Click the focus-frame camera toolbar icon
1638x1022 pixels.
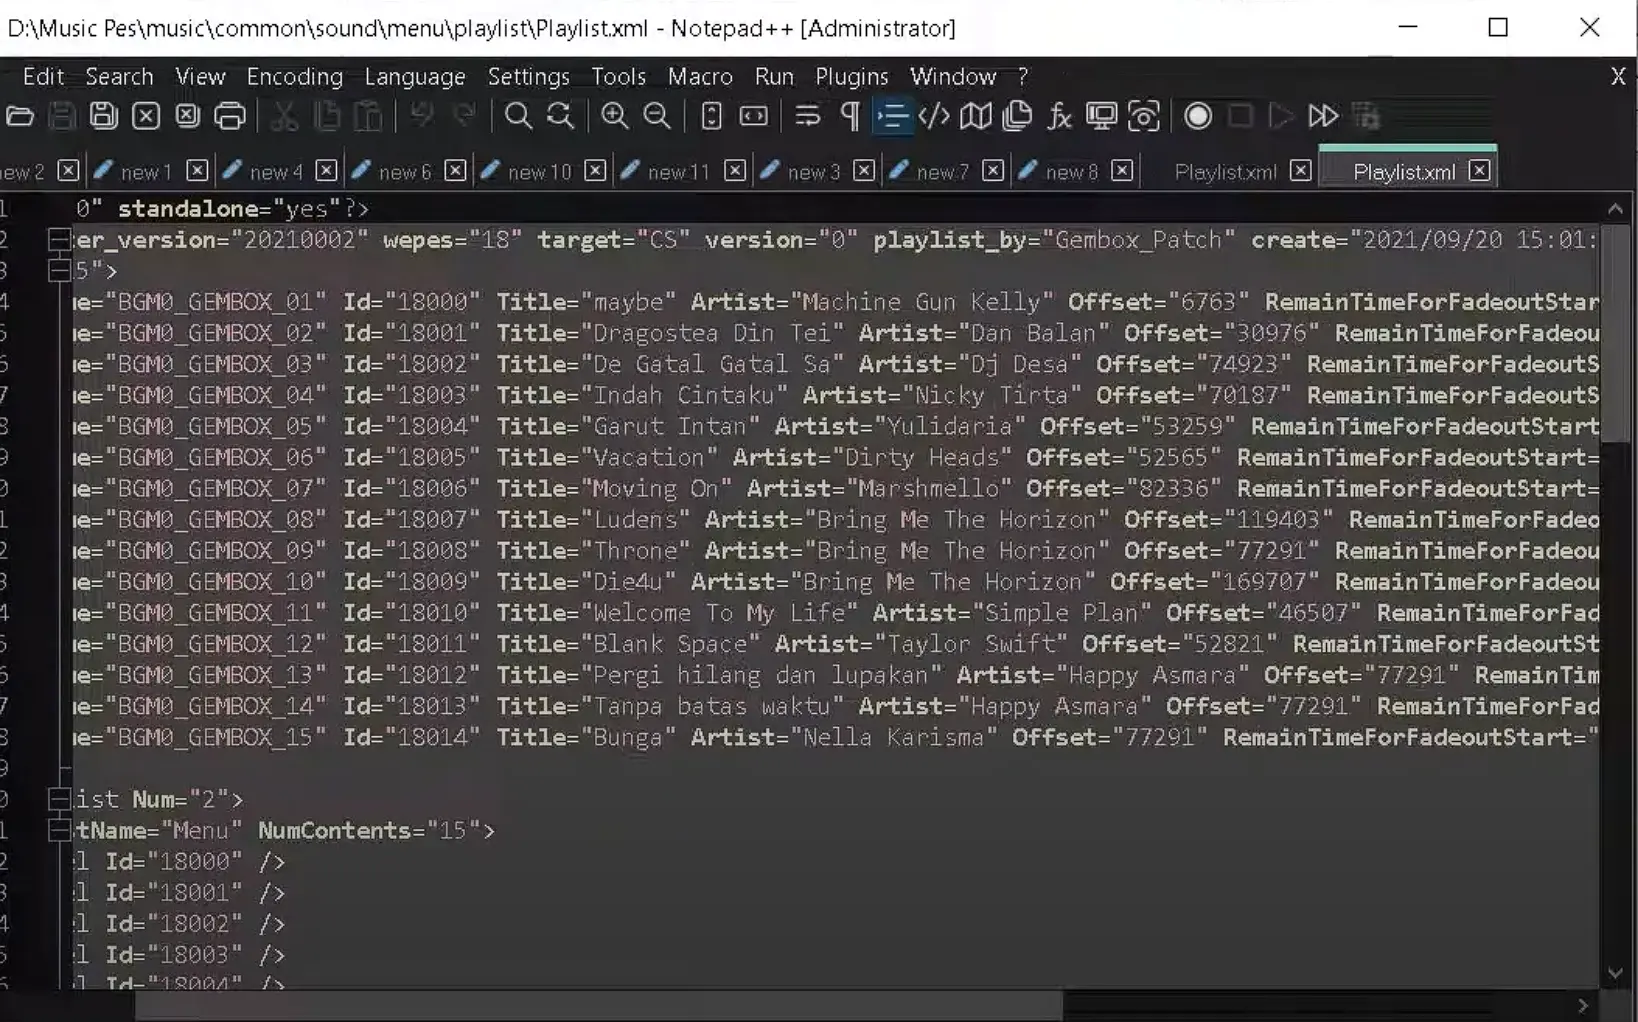click(x=1143, y=117)
